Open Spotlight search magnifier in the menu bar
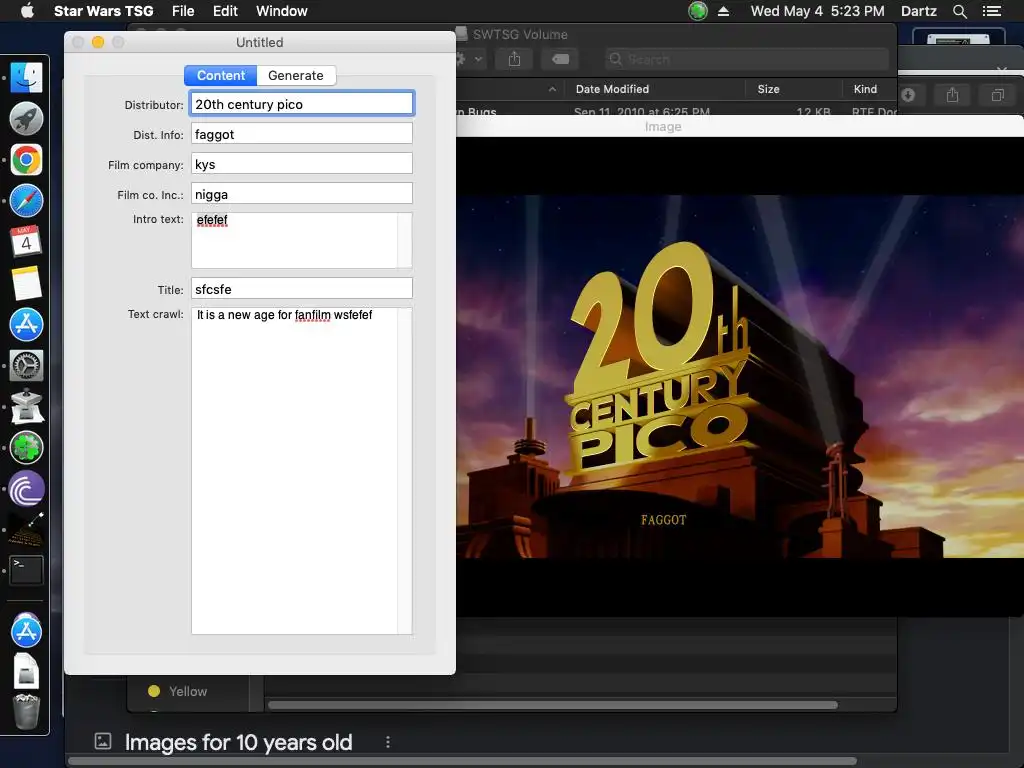The height and width of the screenshot is (768, 1024). tap(959, 11)
